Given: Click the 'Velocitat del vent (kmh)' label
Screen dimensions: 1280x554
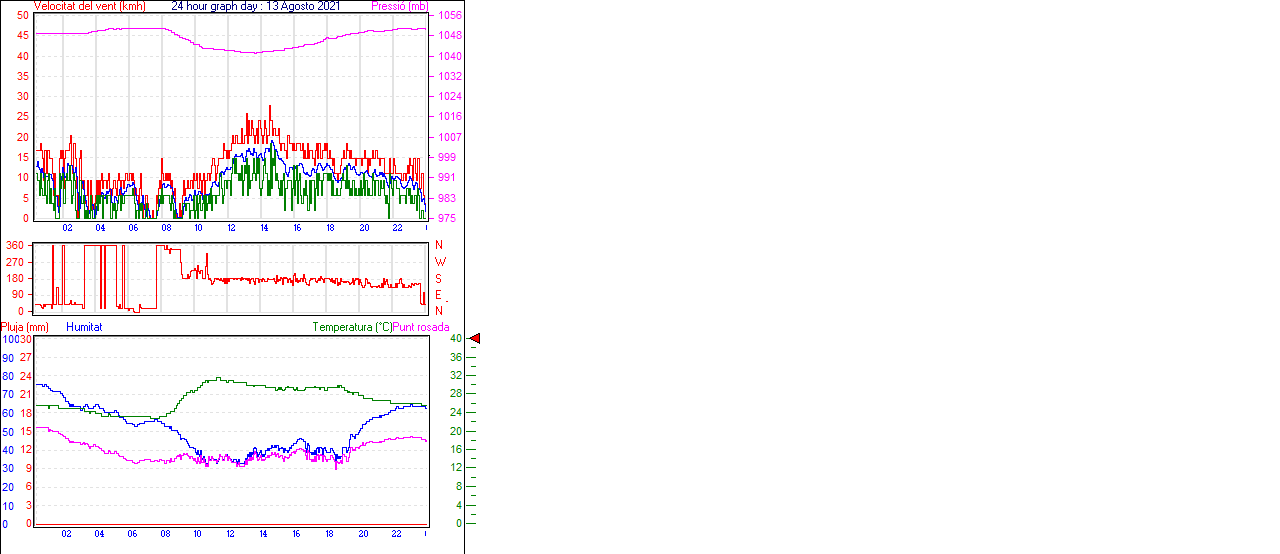Looking at the screenshot, I should [89, 6].
